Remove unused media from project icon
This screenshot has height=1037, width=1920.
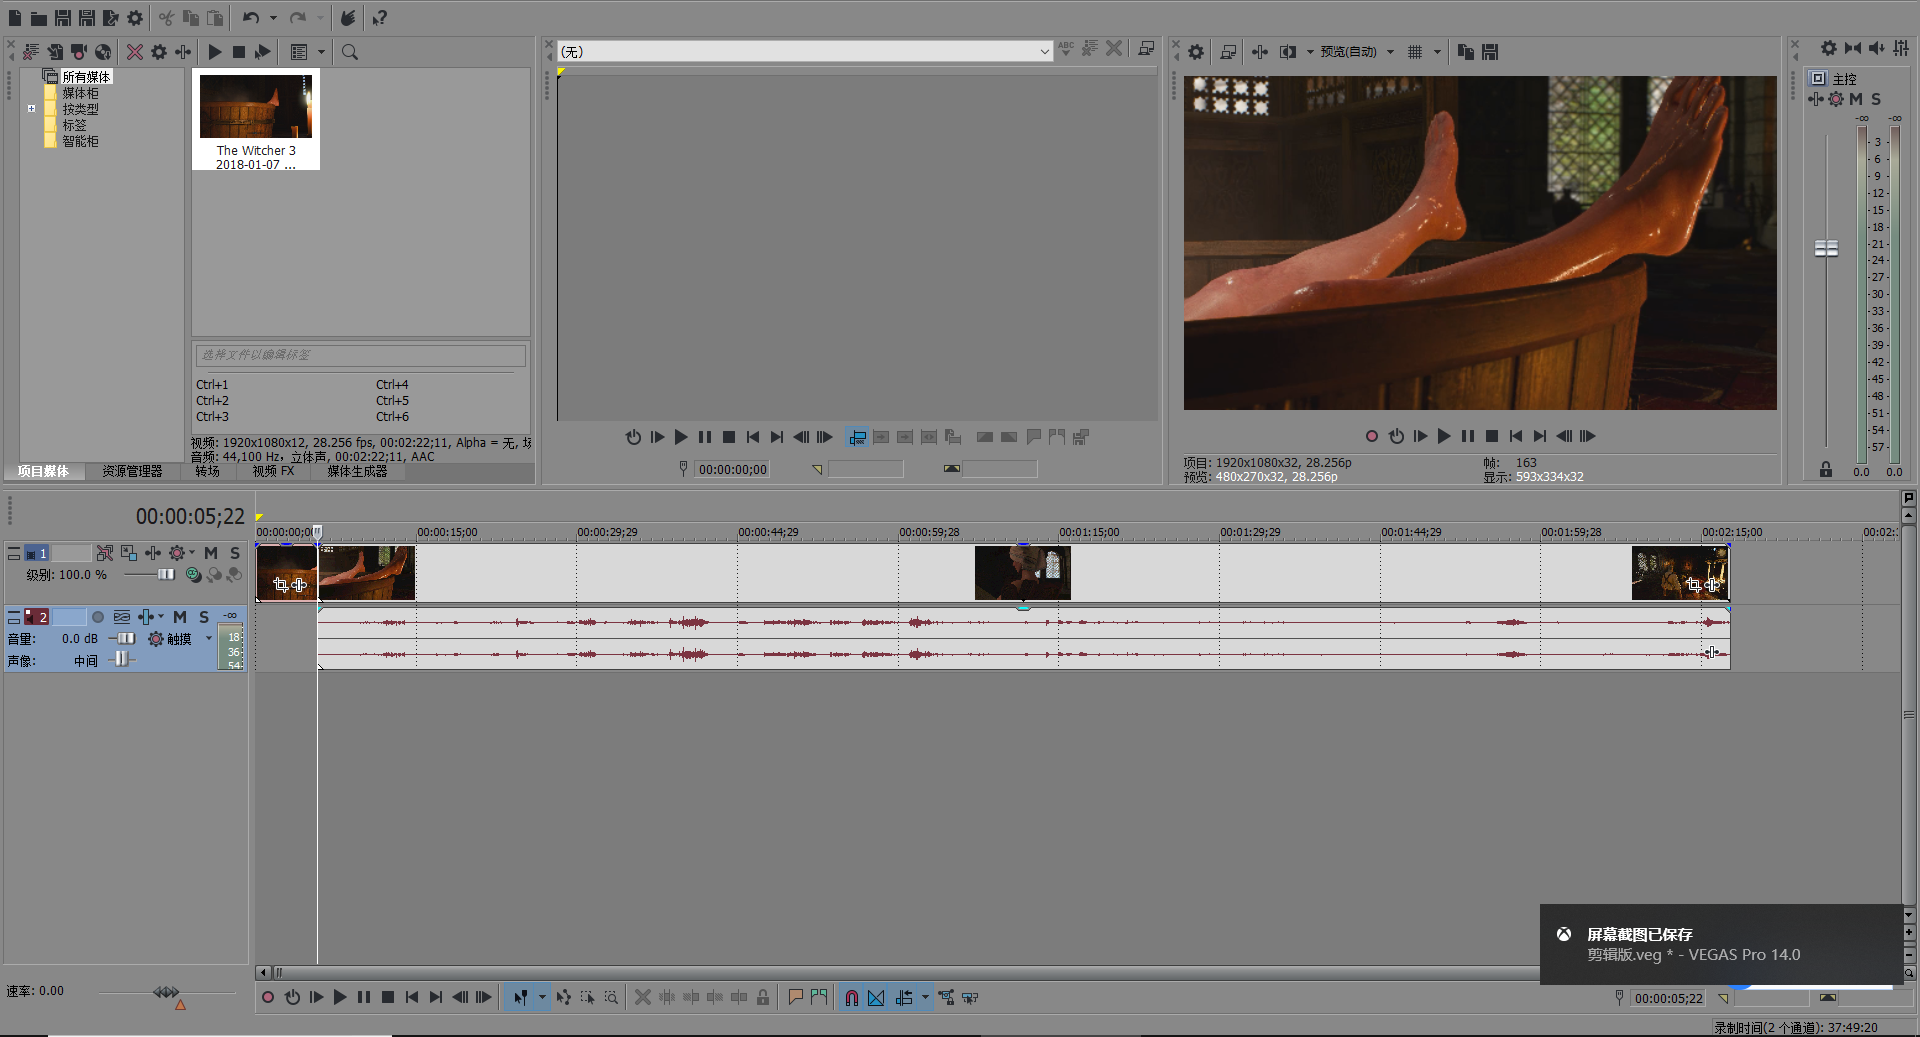pos(31,52)
